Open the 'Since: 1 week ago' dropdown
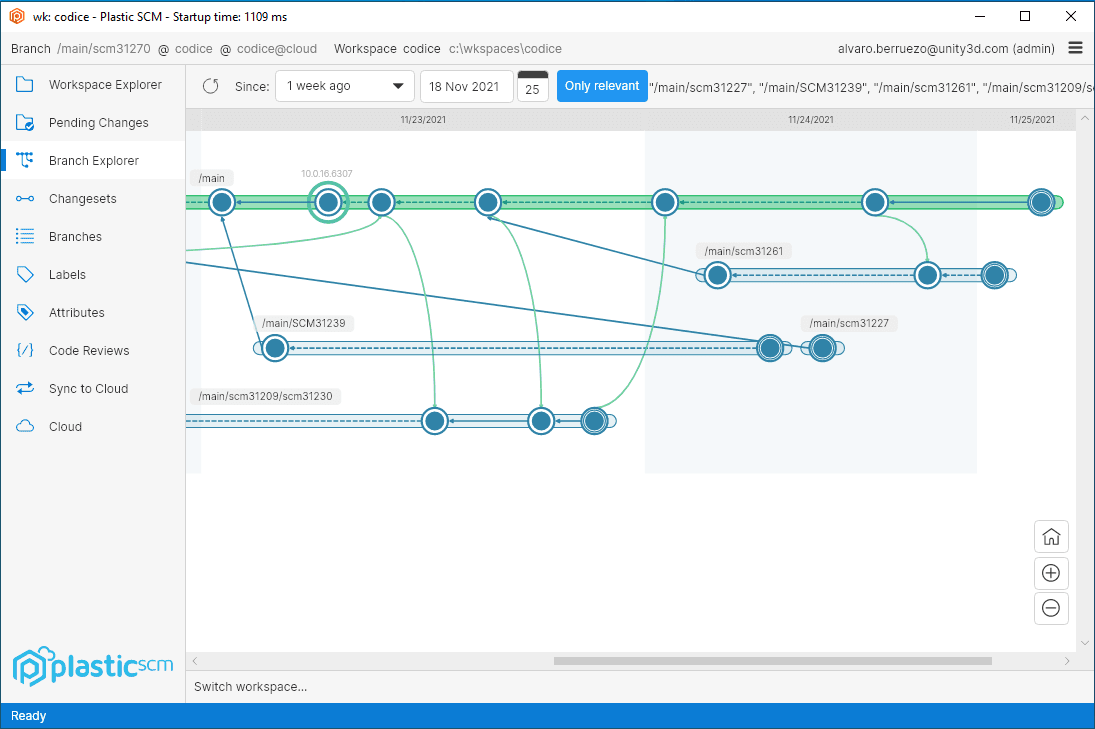The image size is (1095, 729). pyautogui.click(x=344, y=86)
